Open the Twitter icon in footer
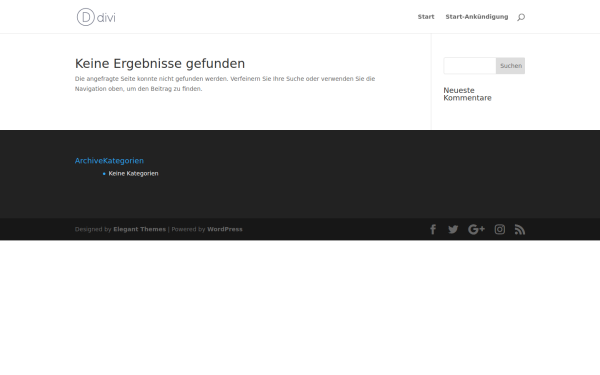The image size is (600, 375). [x=453, y=230]
